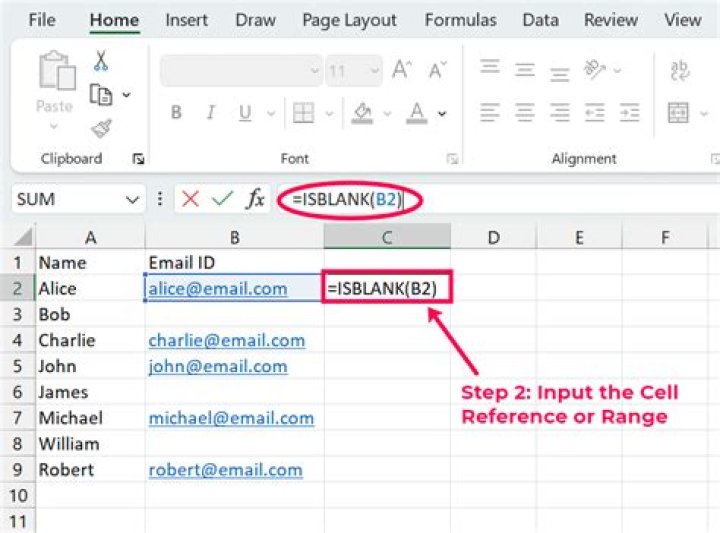Open the font name dropdown
This screenshot has width=720, height=533.
click(315, 70)
